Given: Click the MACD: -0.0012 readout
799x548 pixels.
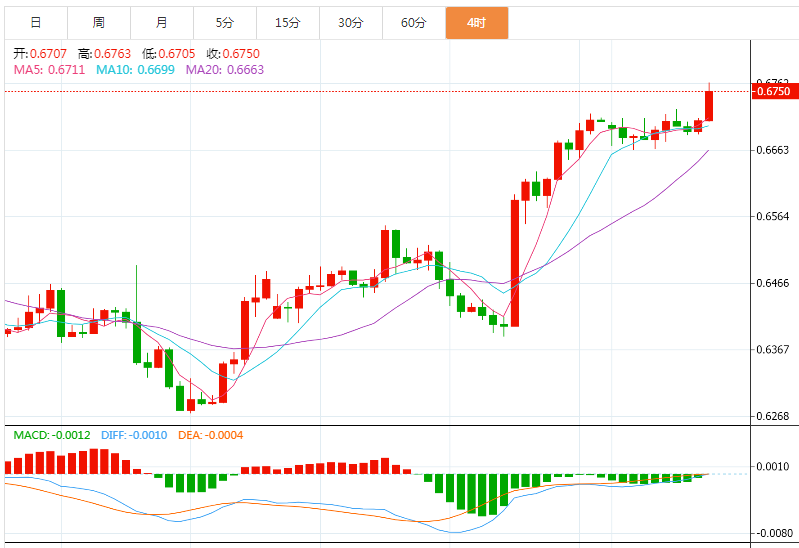Looking at the screenshot, I should tap(51, 435).
